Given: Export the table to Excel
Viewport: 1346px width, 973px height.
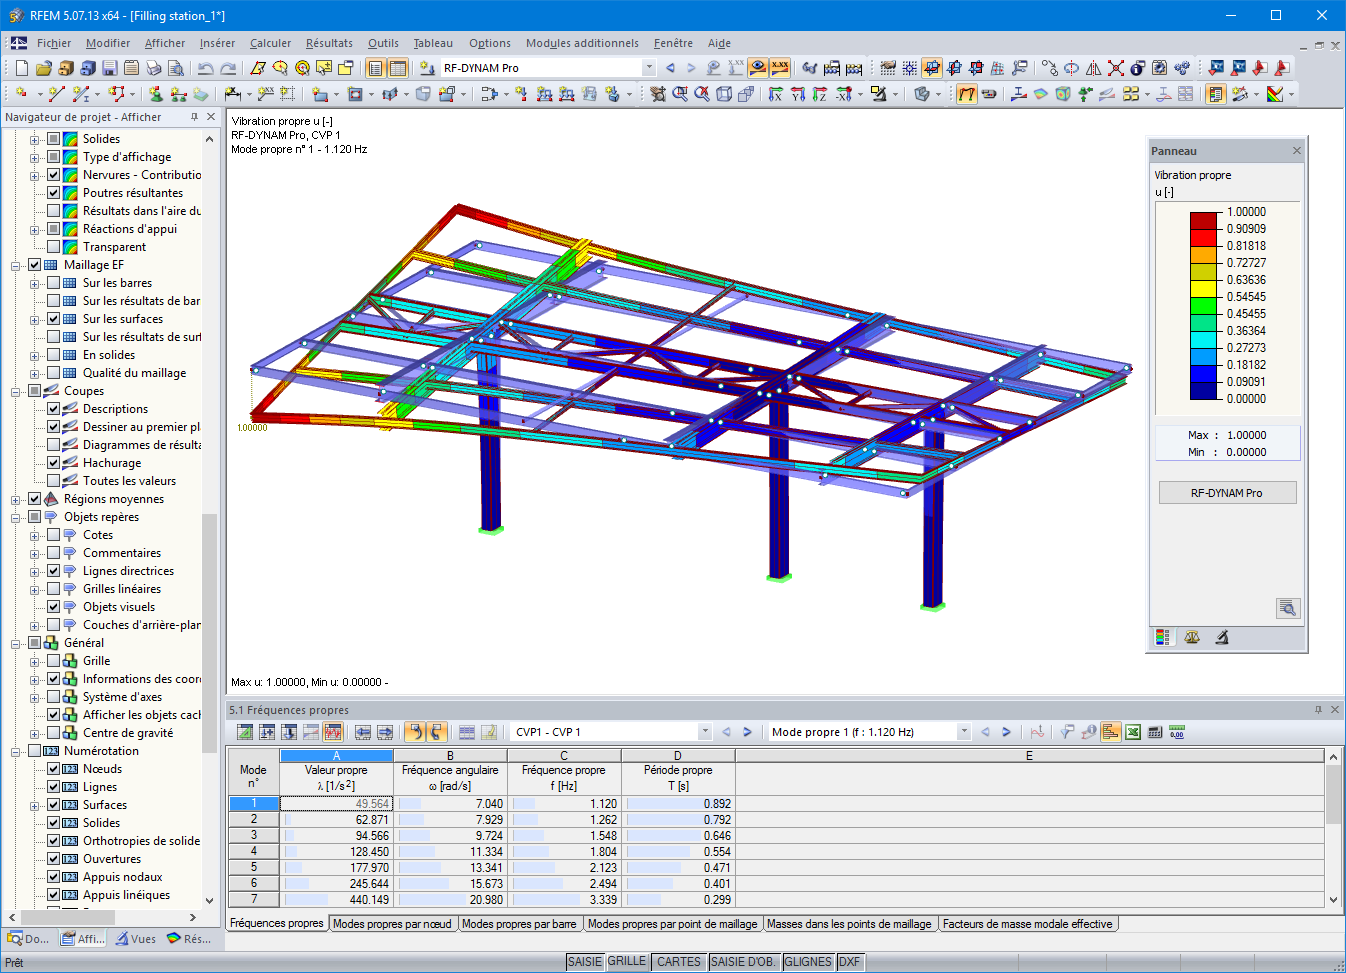Looking at the screenshot, I should (1133, 732).
